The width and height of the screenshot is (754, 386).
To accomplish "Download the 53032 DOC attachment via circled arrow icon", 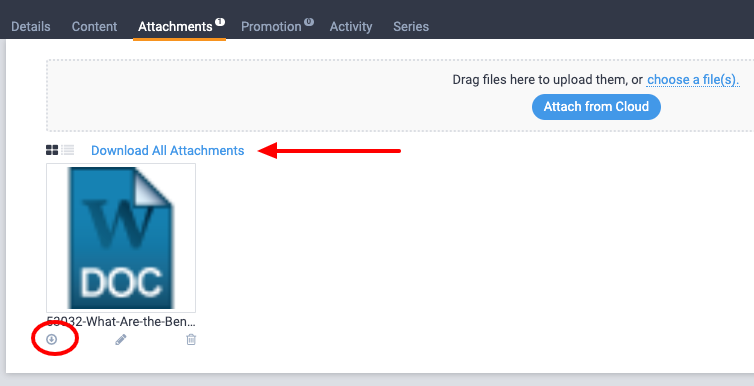I will click(x=51, y=340).
